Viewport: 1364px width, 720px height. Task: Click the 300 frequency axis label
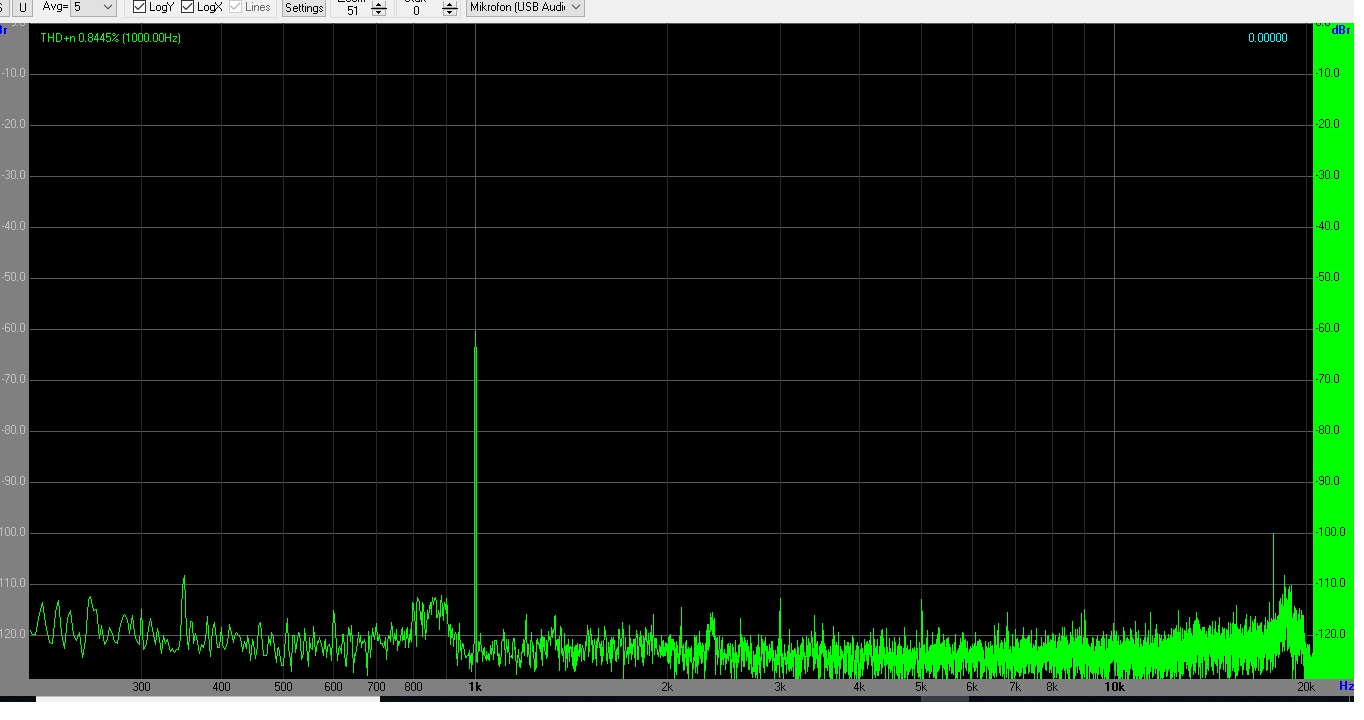[x=141, y=687]
